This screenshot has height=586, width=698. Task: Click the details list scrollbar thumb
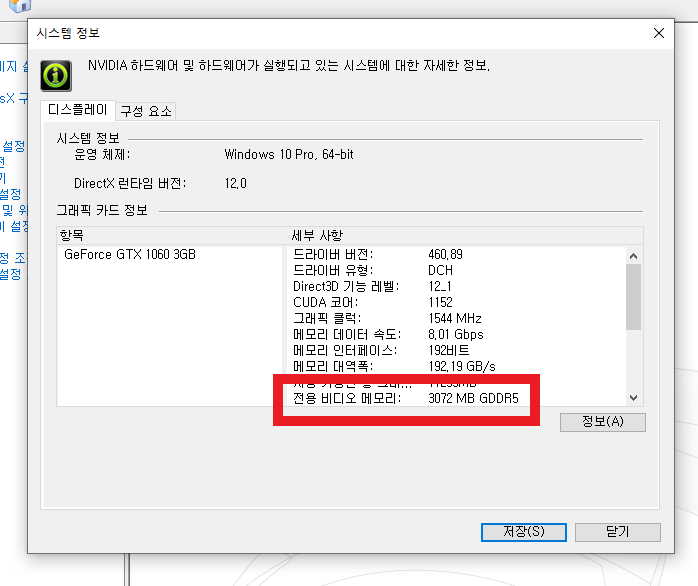[x=633, y=297]
